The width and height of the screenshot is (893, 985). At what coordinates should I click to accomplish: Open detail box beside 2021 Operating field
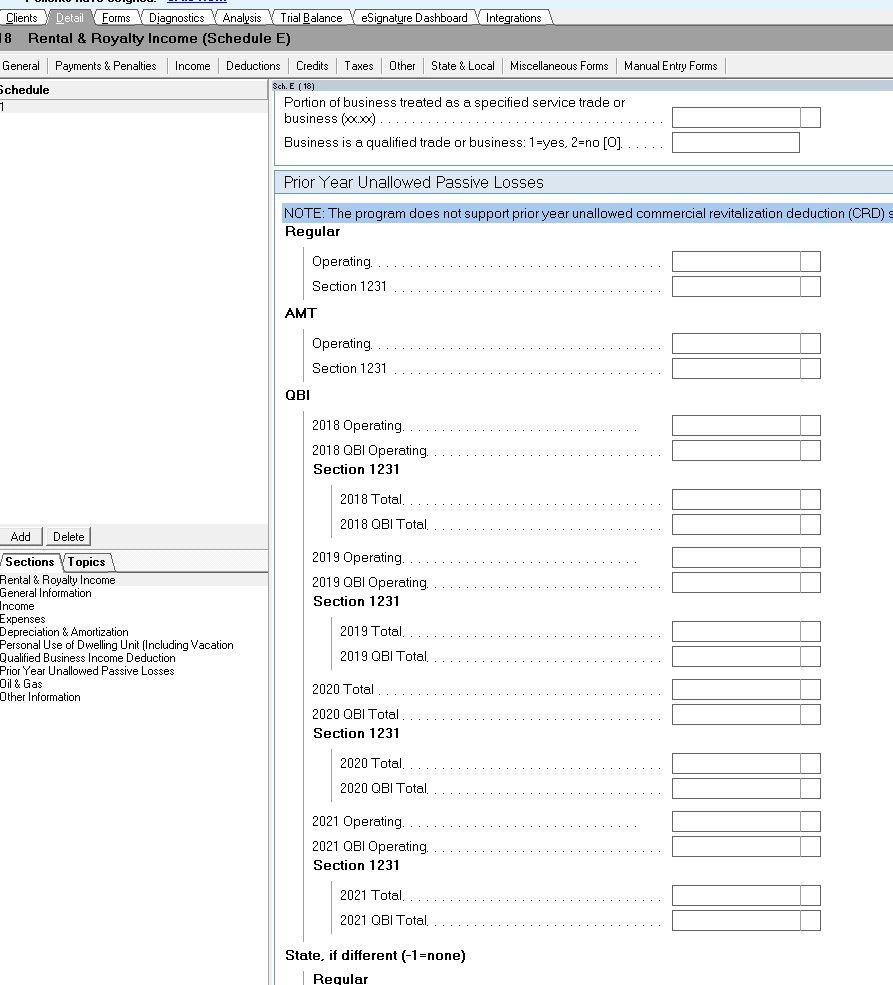[x=811, y=821]
